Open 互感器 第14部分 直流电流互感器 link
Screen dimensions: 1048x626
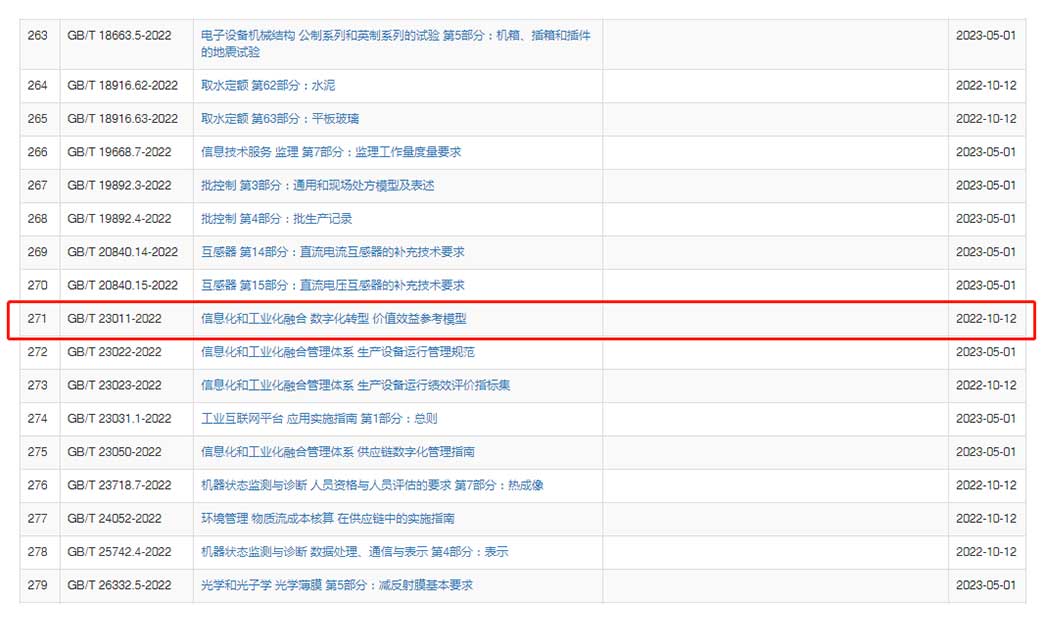point(332,252)
